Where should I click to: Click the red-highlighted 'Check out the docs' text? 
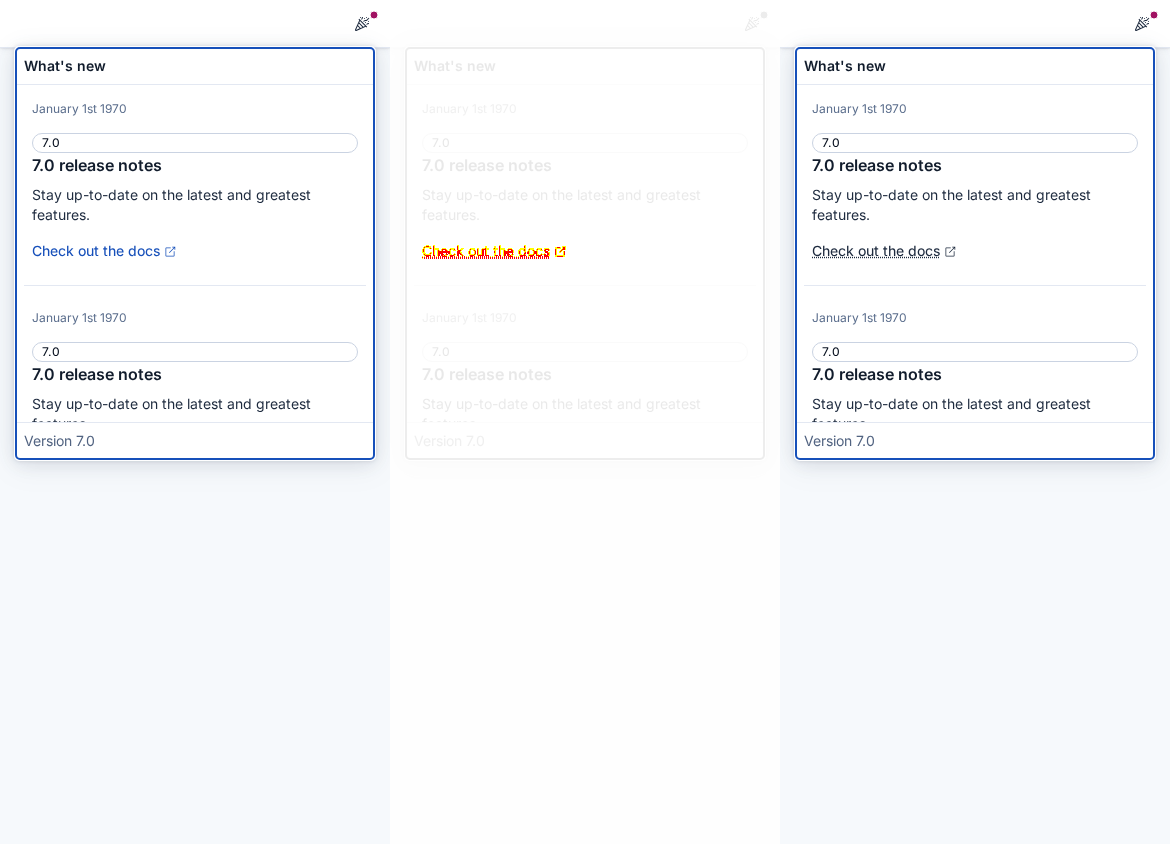[x=486, y=251]
